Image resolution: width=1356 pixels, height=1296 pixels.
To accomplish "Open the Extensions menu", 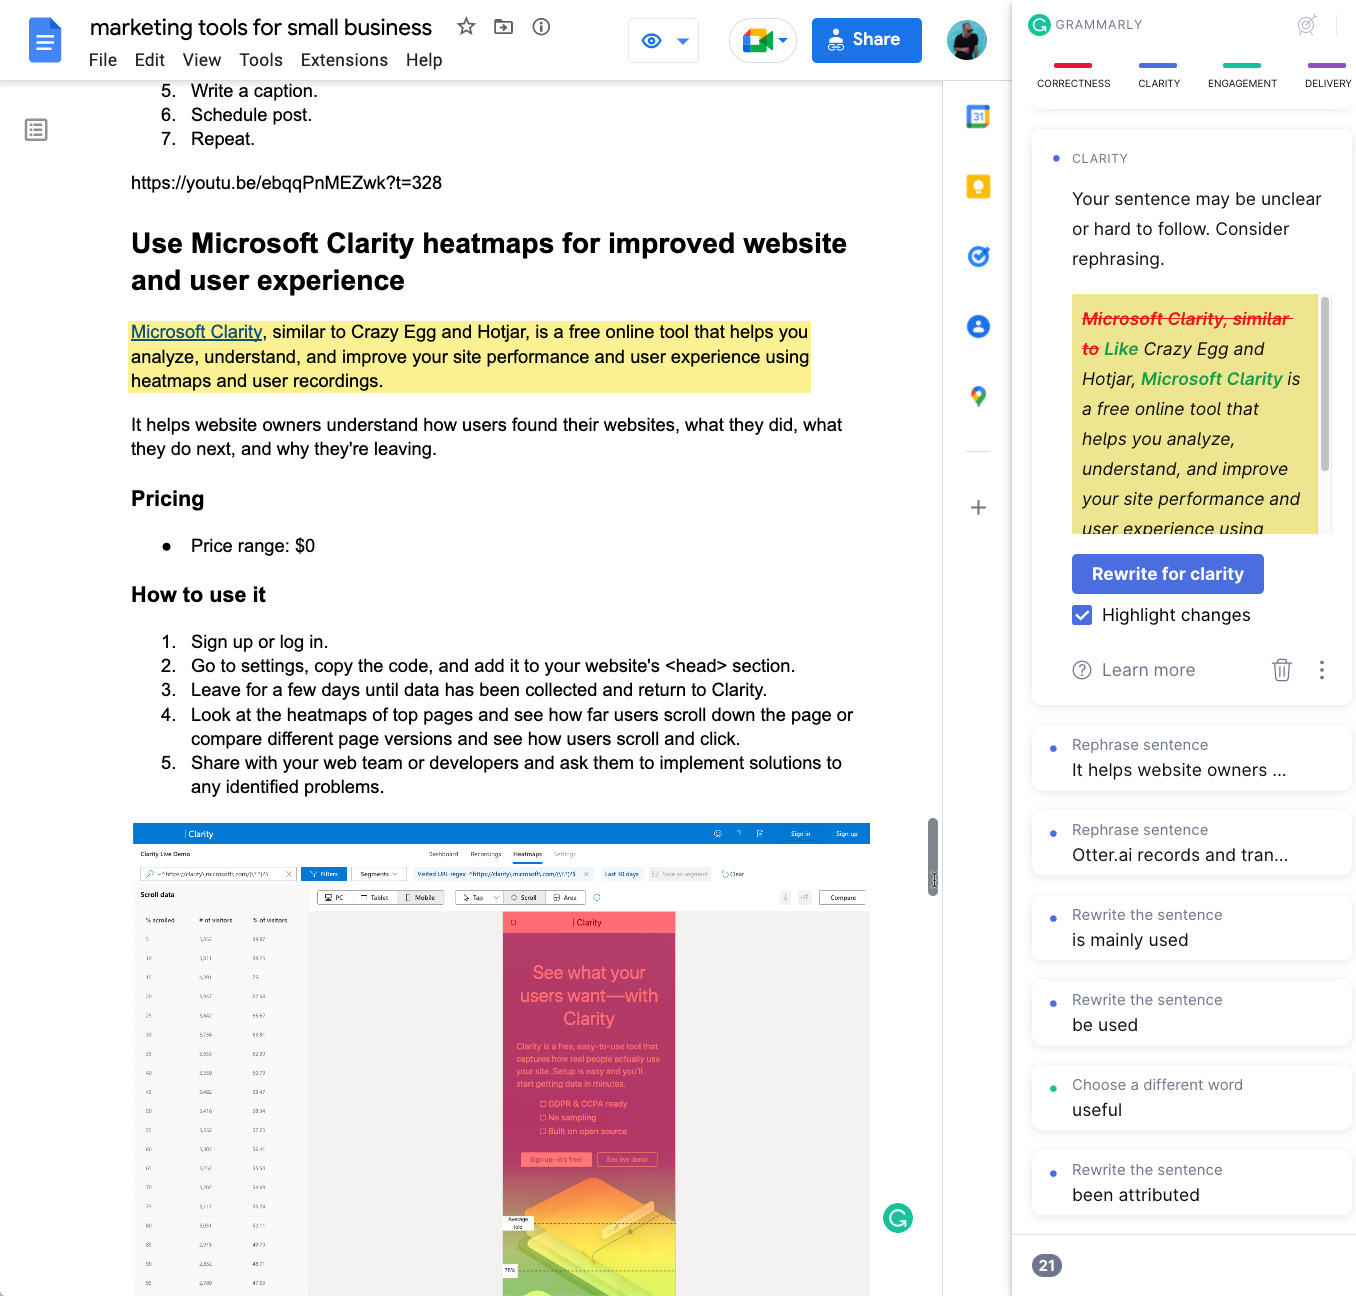I will [x=344, y=60].
